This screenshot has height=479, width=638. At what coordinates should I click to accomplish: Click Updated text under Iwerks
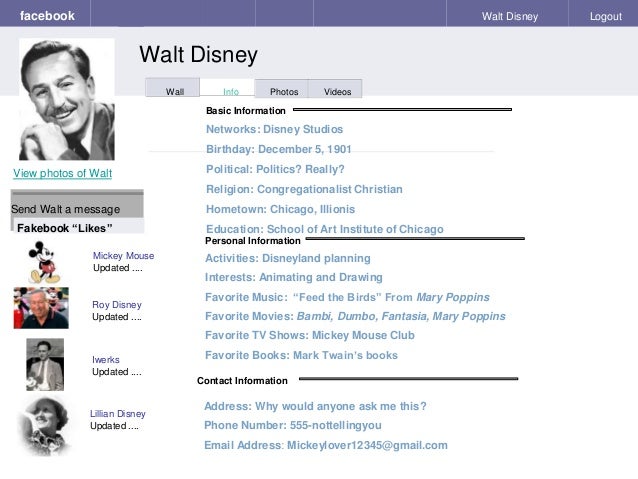[x=117, y=372]
